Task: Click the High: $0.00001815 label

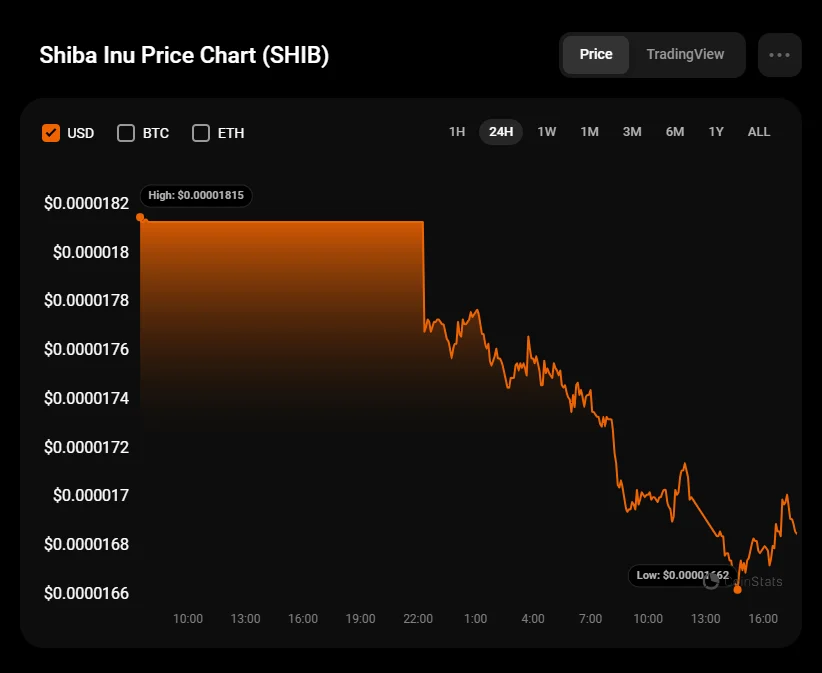Action: point(196,195)
